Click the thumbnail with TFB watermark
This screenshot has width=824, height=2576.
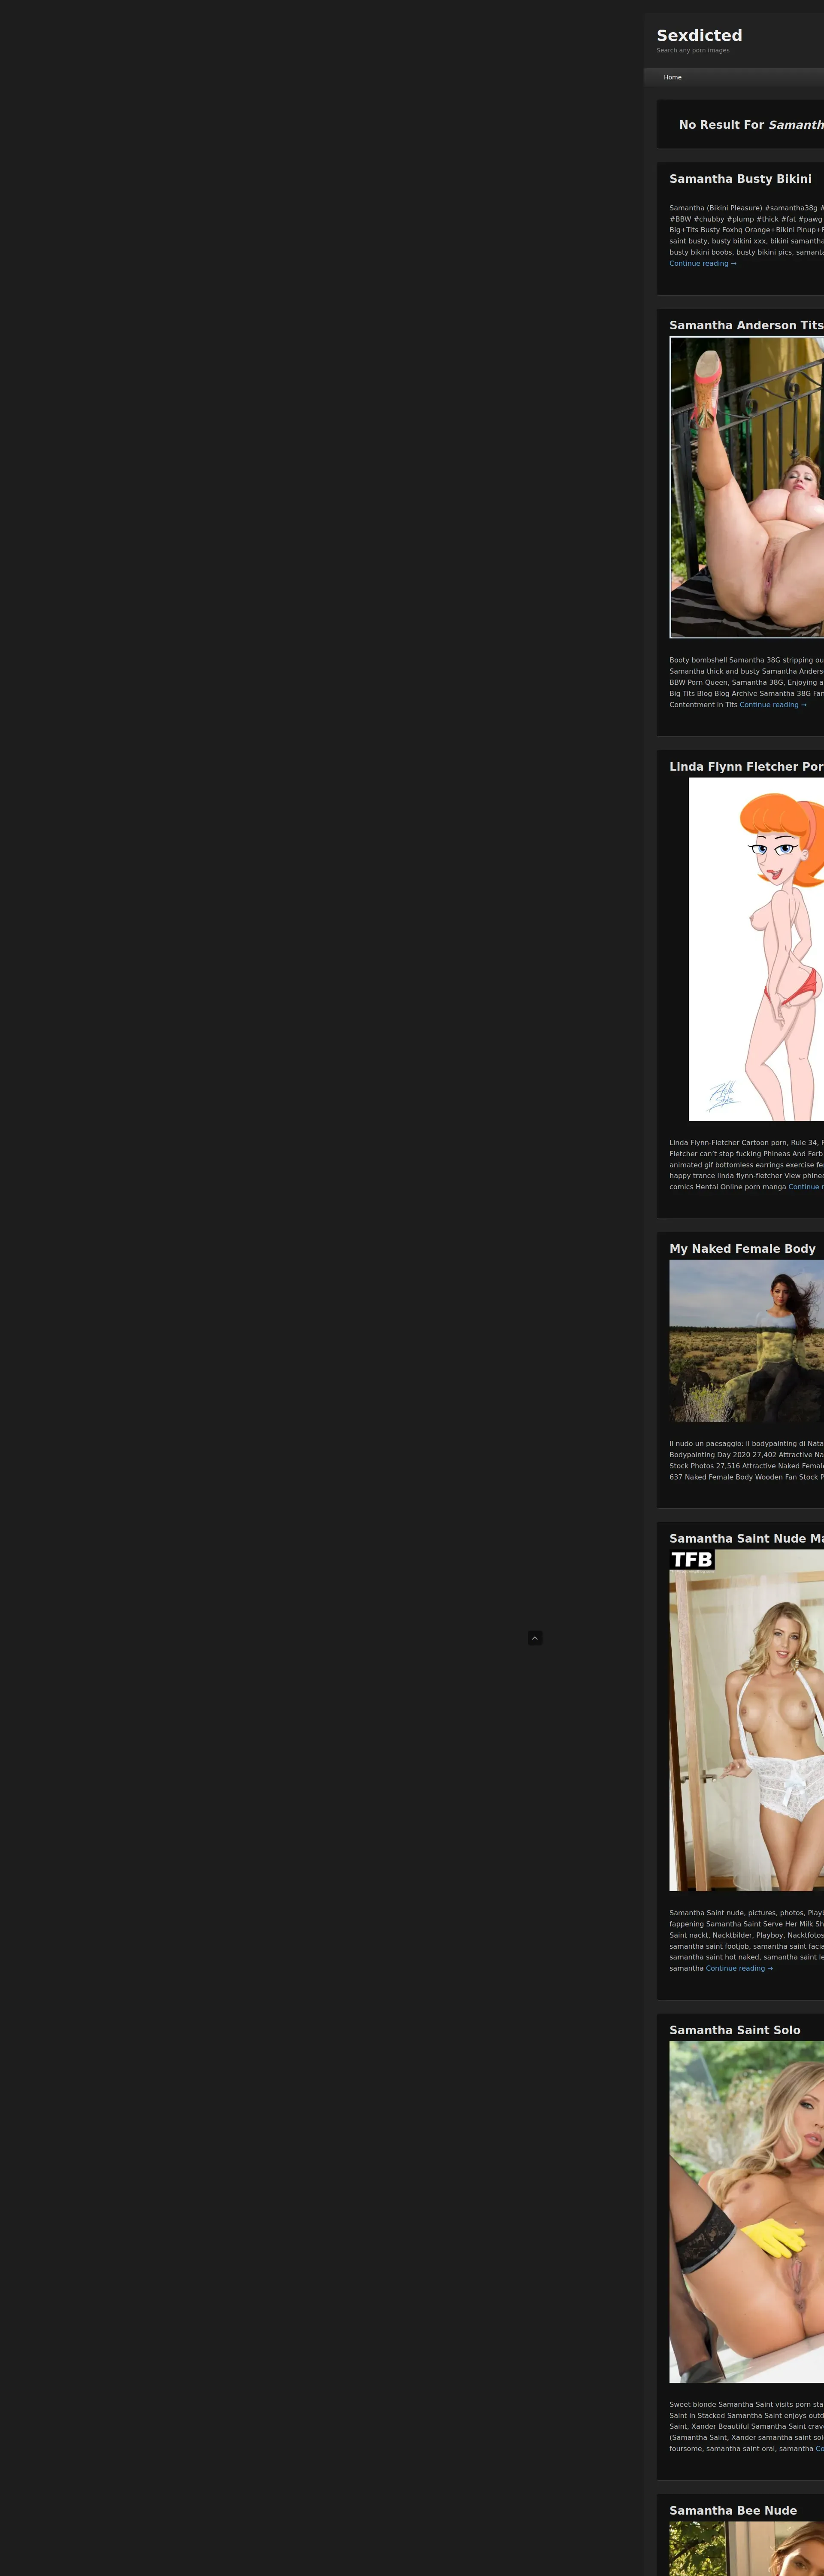pos(746,1720)
